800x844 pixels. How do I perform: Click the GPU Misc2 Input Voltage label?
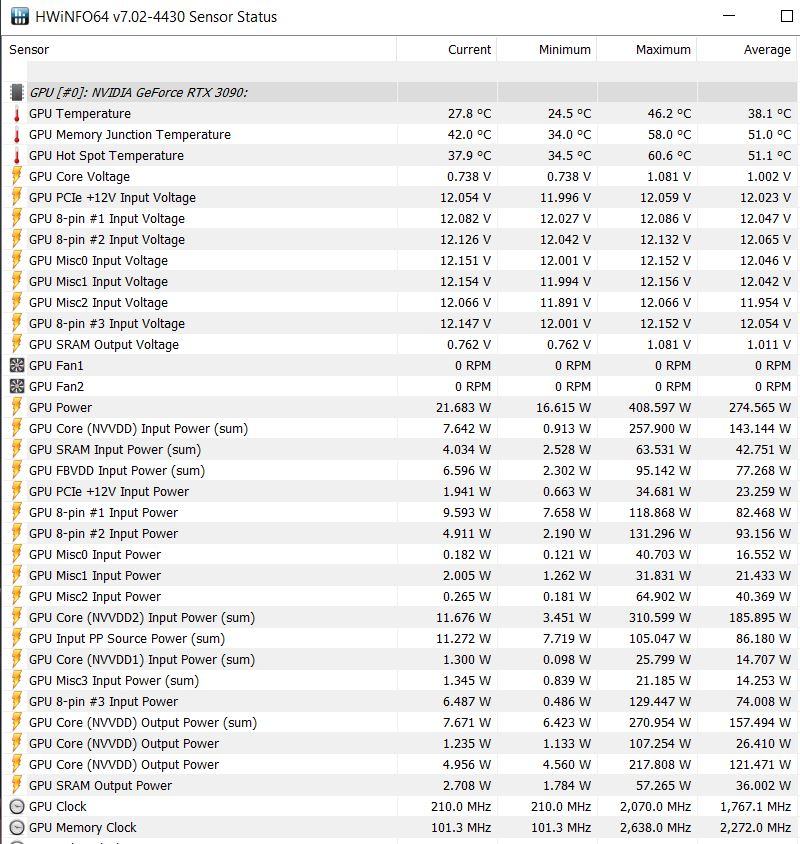pyautogui.click(x=99, y=303)
